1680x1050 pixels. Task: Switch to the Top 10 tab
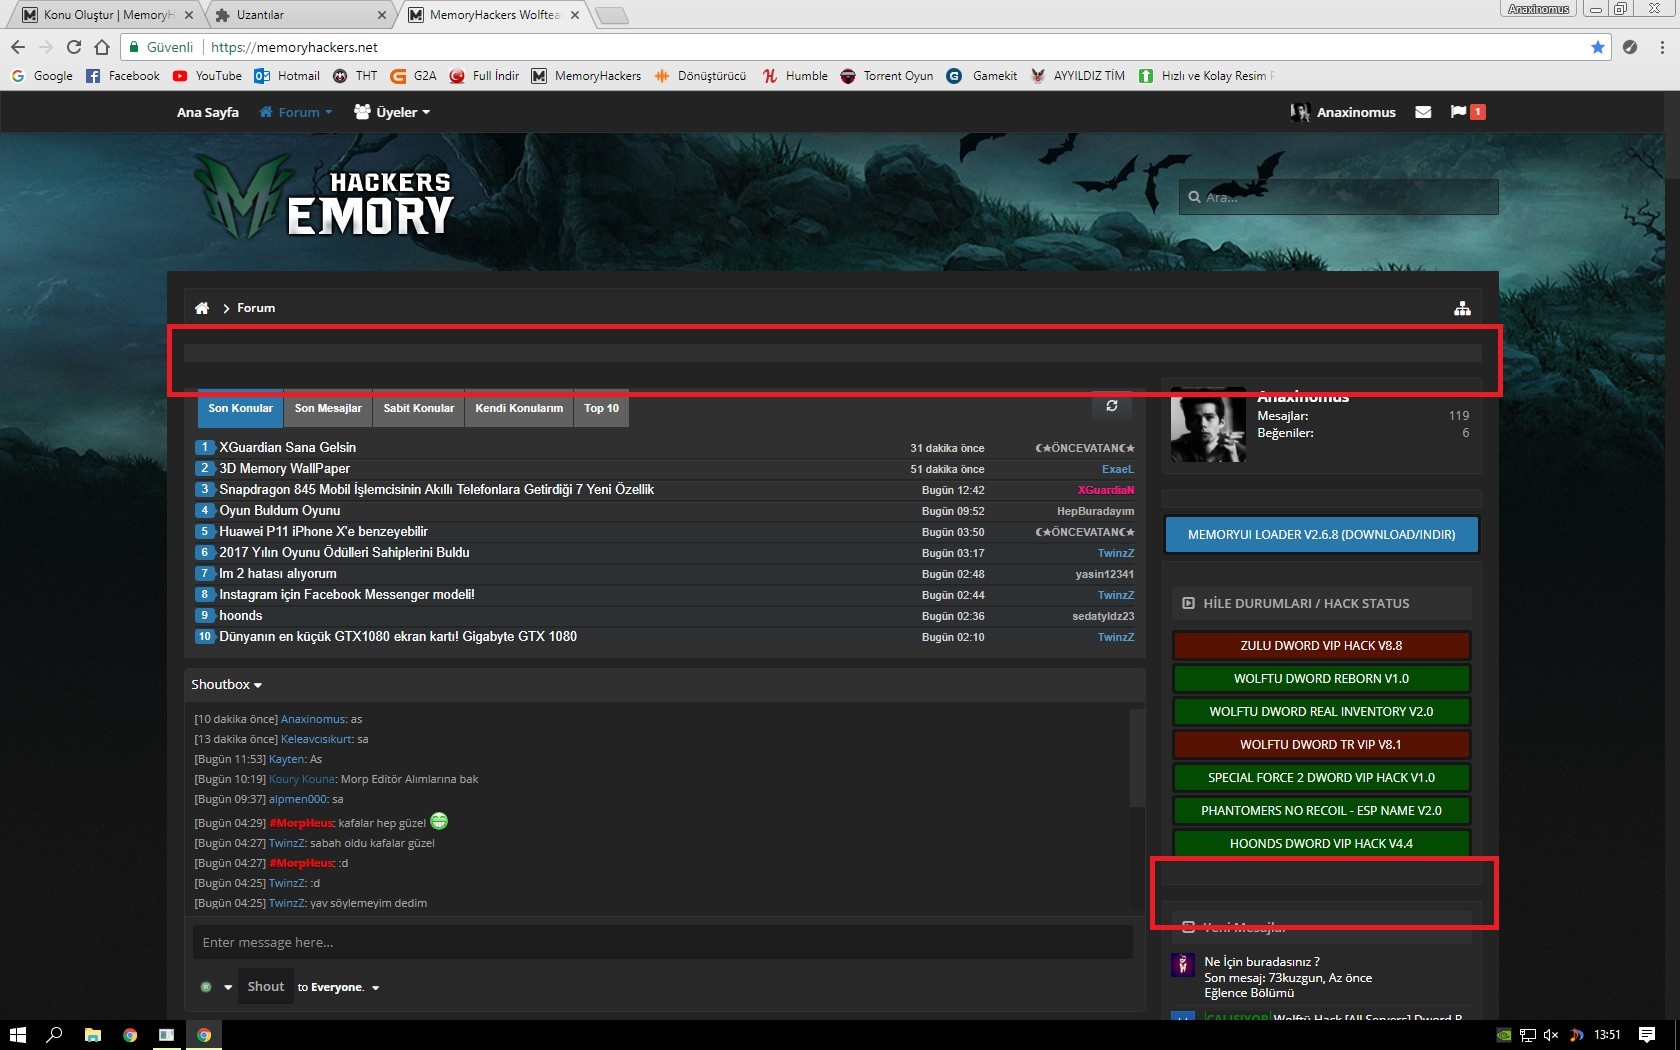[602, 408]
